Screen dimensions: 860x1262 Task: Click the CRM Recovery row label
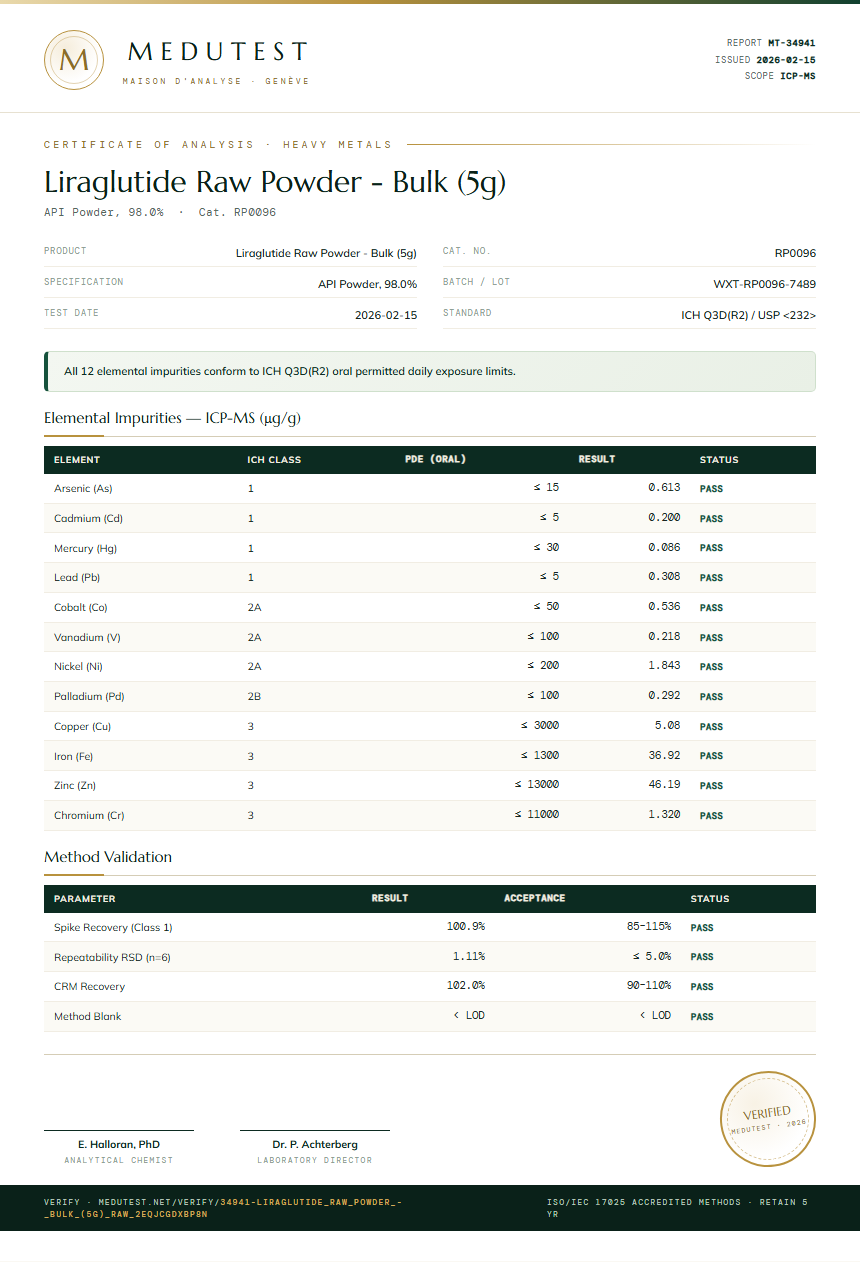coord(89,987)
